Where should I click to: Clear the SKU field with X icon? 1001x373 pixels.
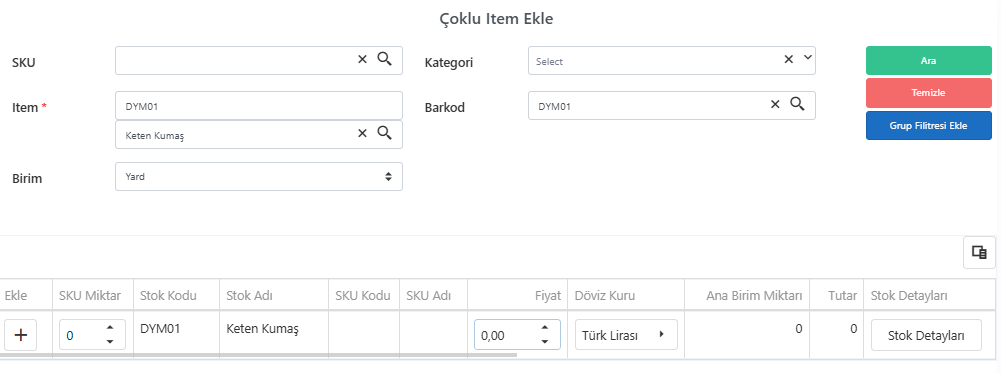click(x=362, y=59)
